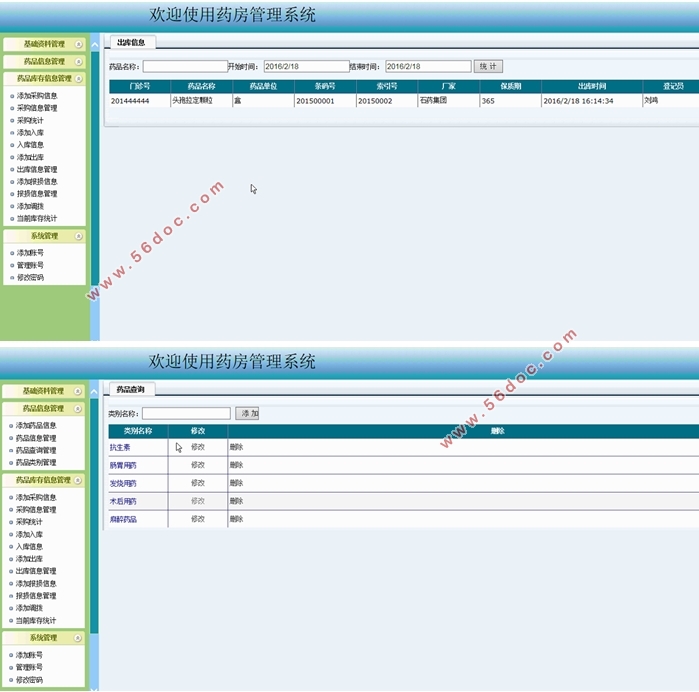Open 采购信息管理 on 出库信息 screen sidebar
The image size is (699, 692).
37,108
